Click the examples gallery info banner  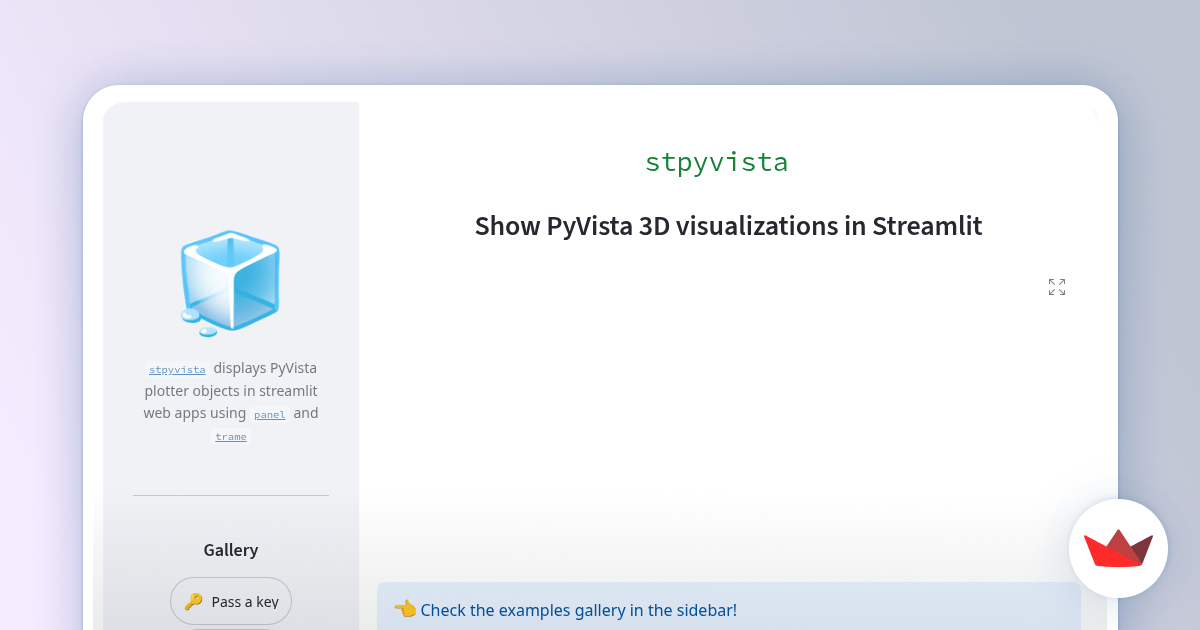tap(728, 609)
